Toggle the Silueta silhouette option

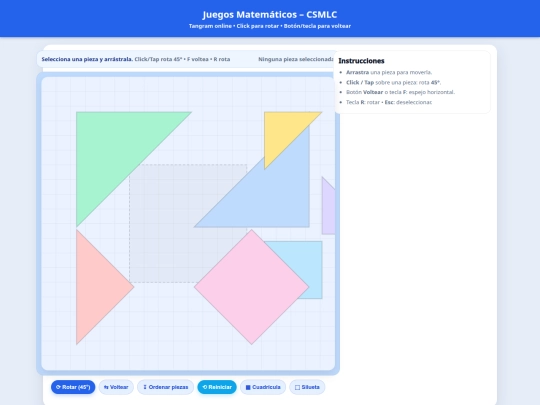pos(307,387)
